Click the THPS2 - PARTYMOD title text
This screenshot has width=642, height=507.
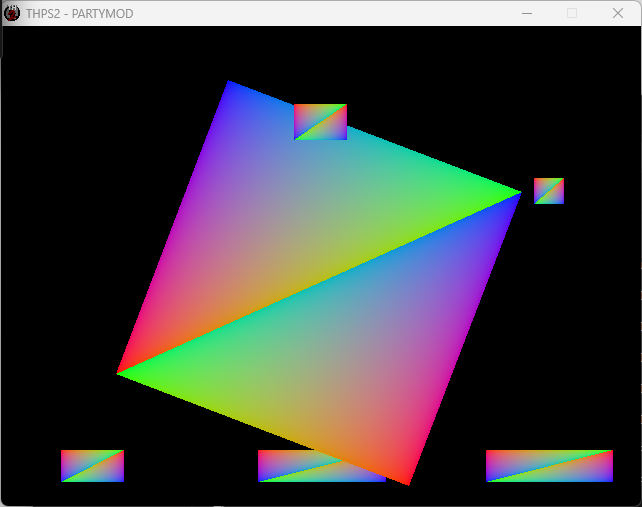pyautogui.click(x=79, y=14)
